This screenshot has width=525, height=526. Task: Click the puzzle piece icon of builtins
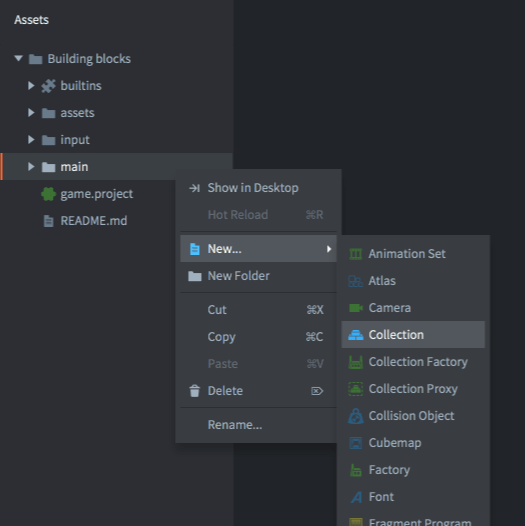[x=48, y=86]
